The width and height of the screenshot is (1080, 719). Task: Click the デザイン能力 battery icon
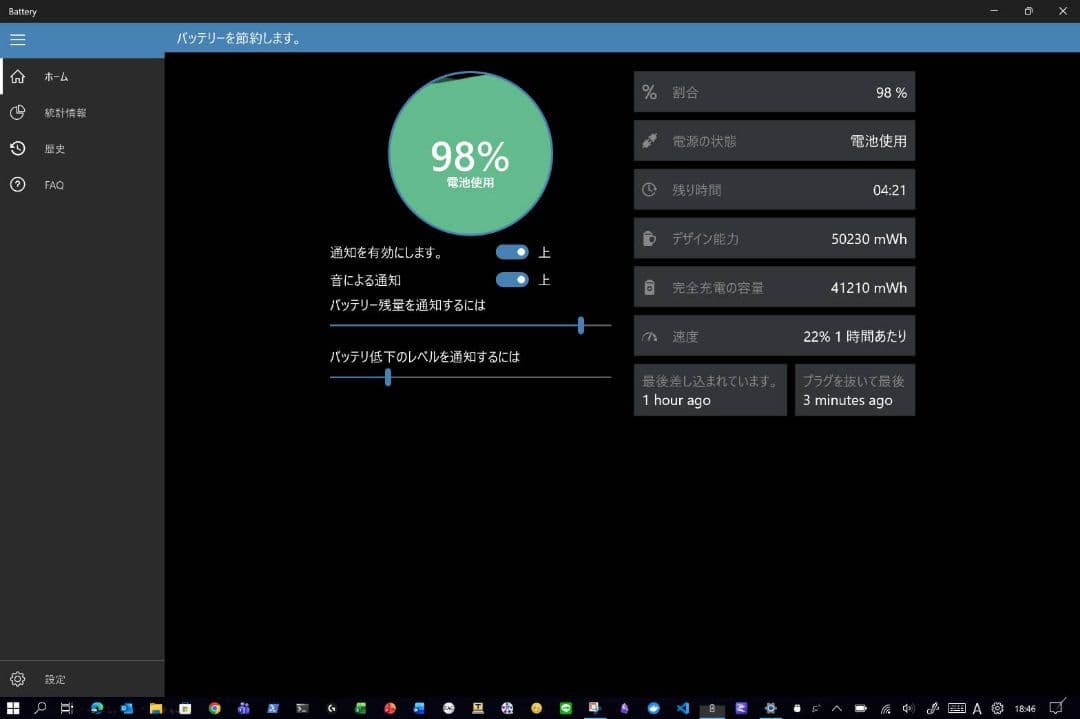[651, 238]
